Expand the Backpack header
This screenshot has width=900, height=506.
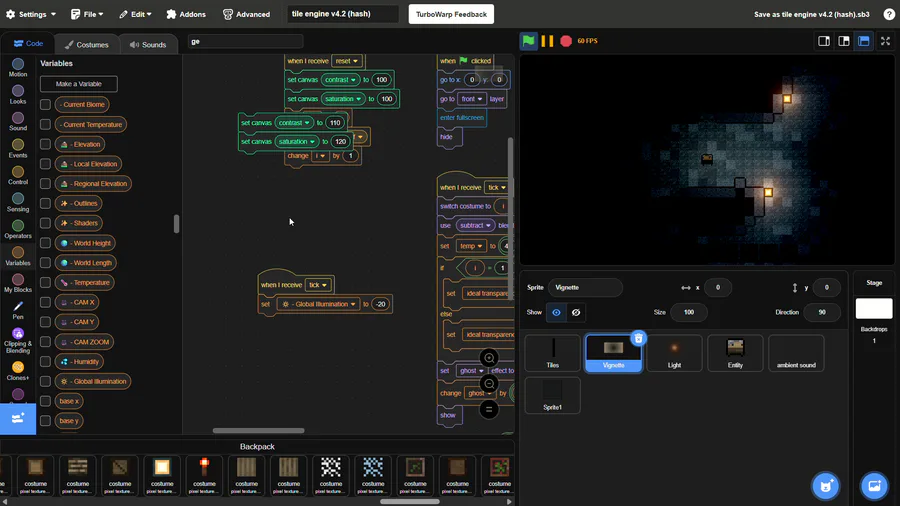coord(257,446)
